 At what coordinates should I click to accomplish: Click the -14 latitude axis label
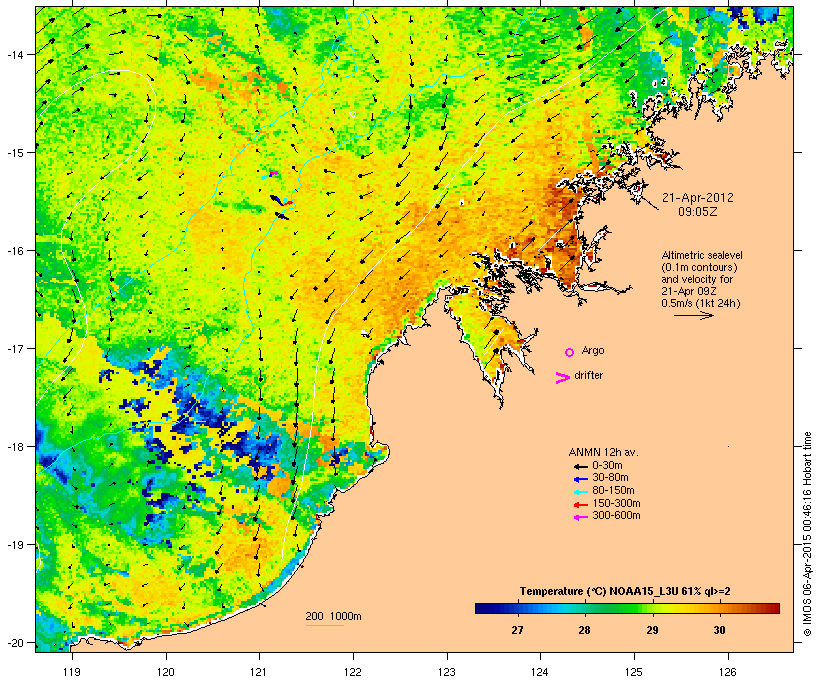pyautogui.click(x=14, y=54)
